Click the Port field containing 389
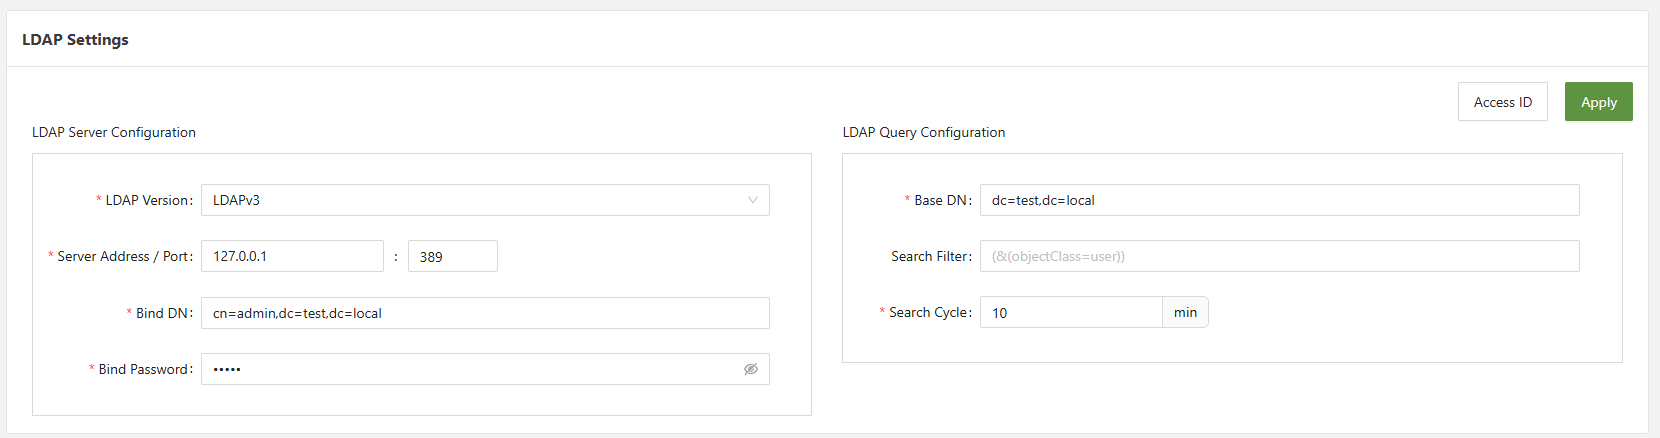 [x=452, y=256]
